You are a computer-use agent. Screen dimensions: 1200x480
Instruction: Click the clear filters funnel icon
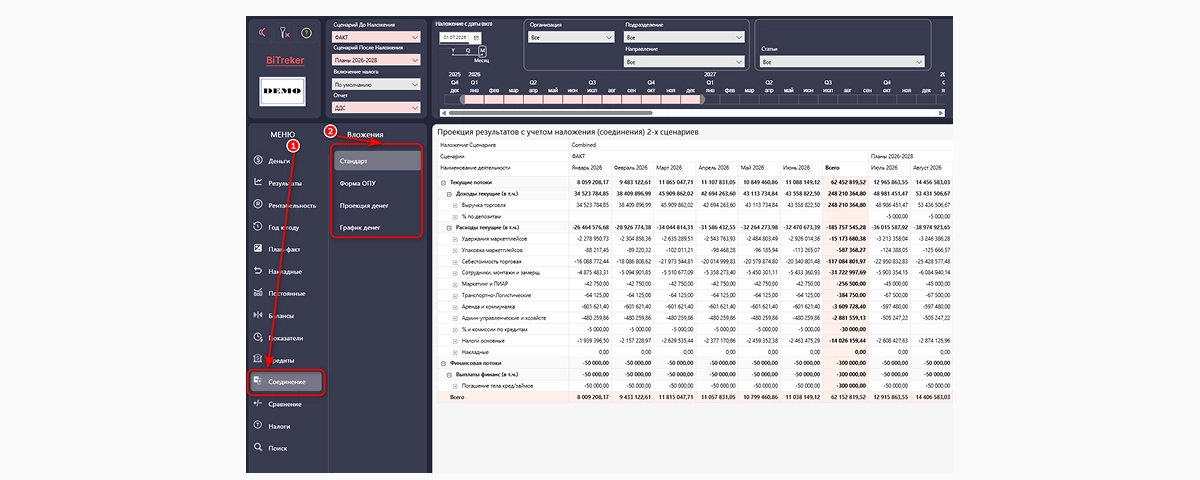point(284,32)
